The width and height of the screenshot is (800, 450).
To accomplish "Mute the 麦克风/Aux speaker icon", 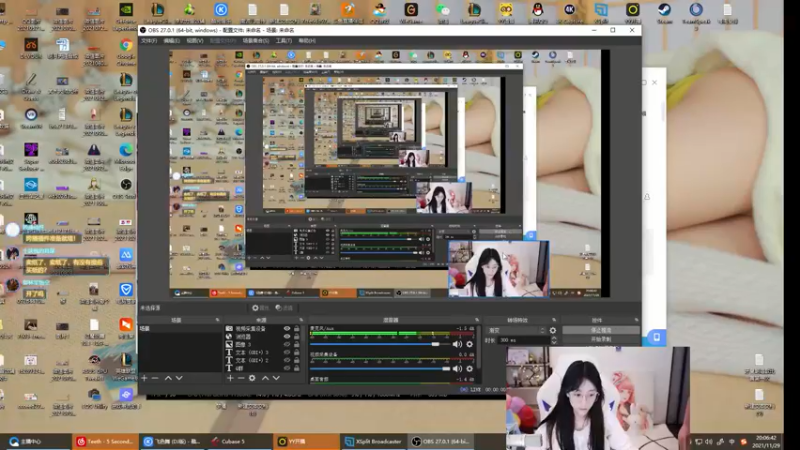I will coord(457,344).
